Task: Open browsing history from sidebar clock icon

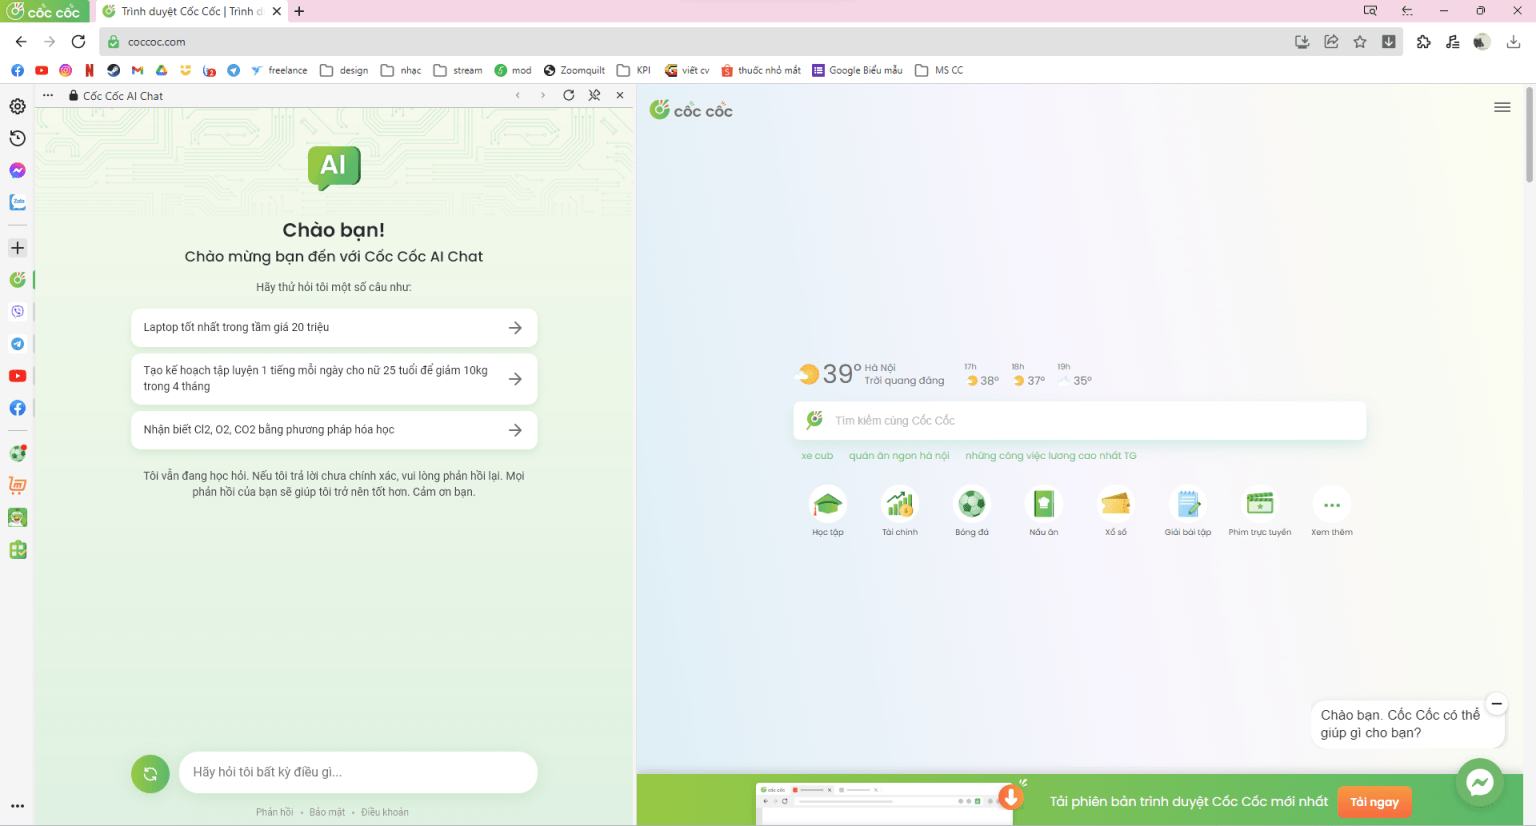Action: click(17, 139)
